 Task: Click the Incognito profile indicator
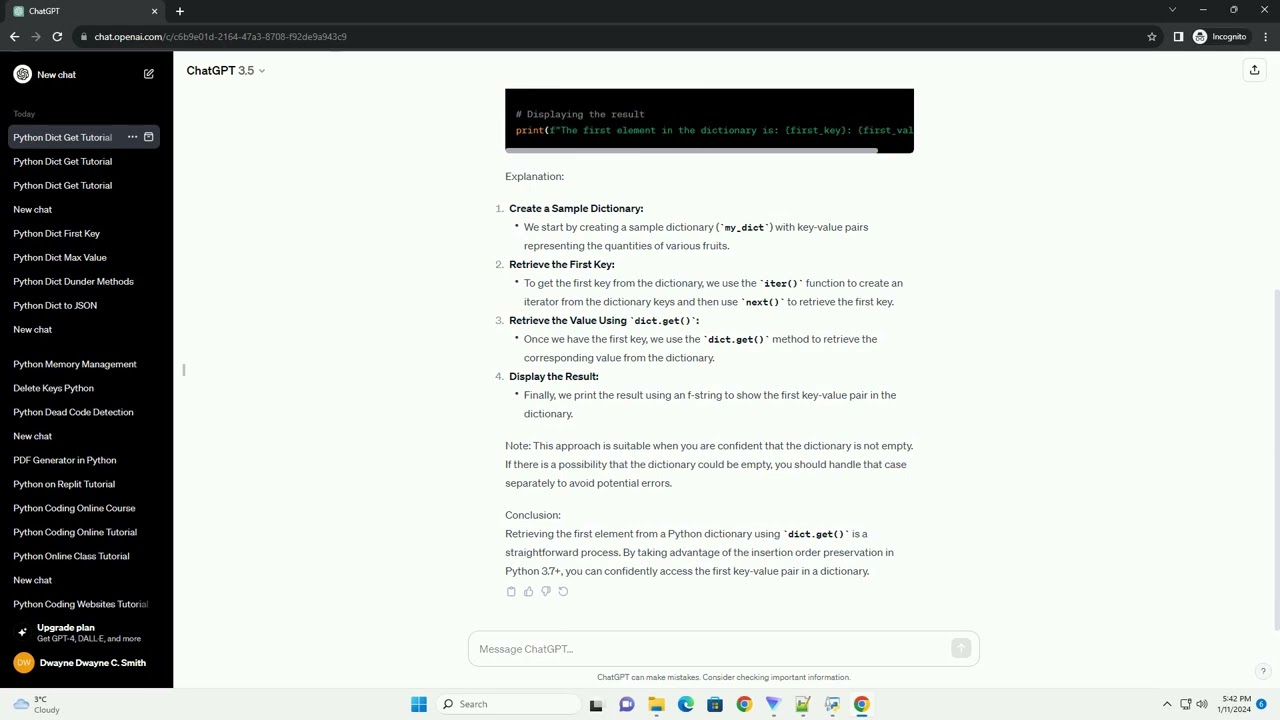pos(1219,37)
